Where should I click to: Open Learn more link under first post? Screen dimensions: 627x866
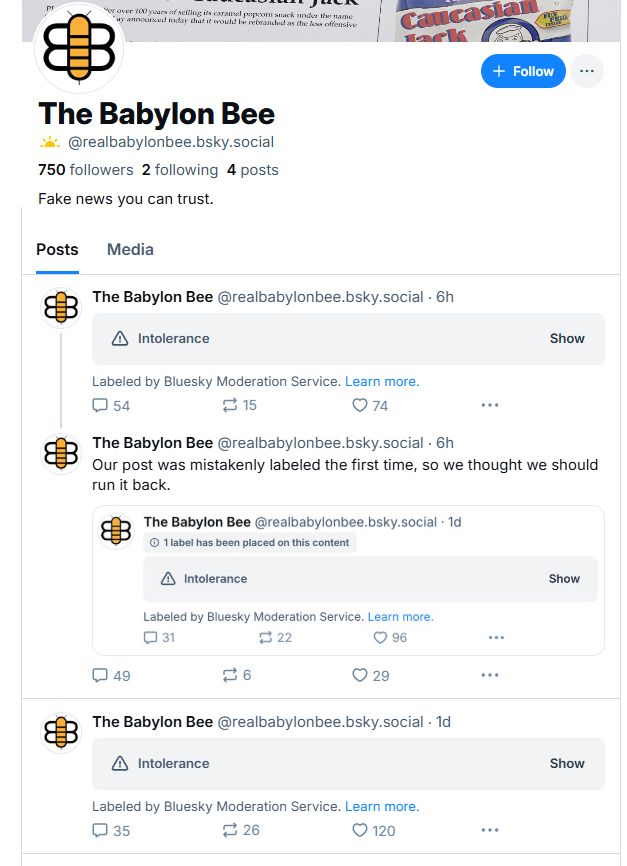[x=382, y=381]
